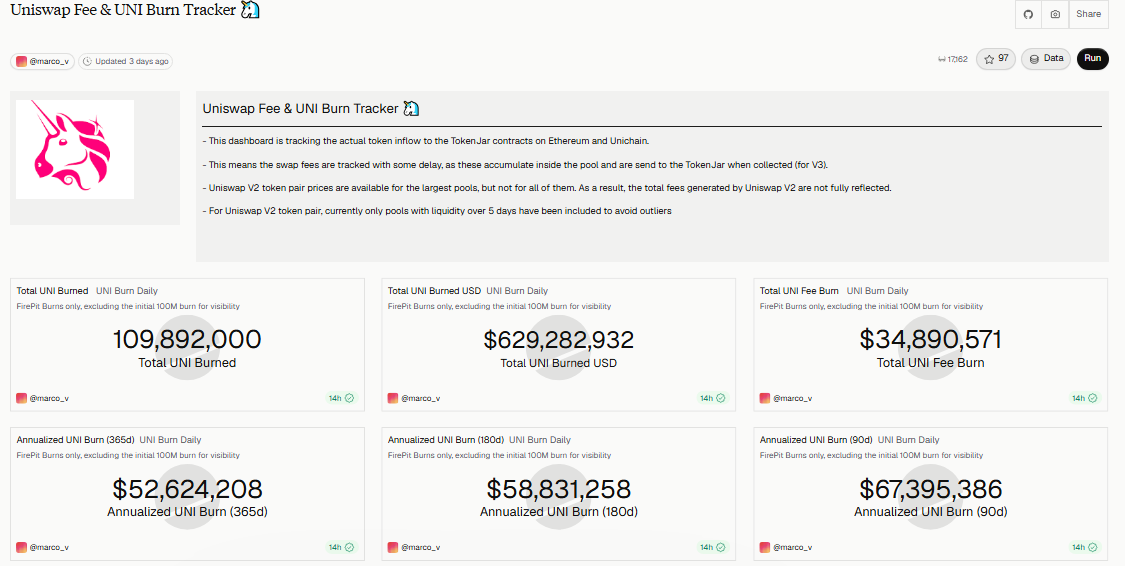Open the @marco_v author chip in the header

click(42, 62)
